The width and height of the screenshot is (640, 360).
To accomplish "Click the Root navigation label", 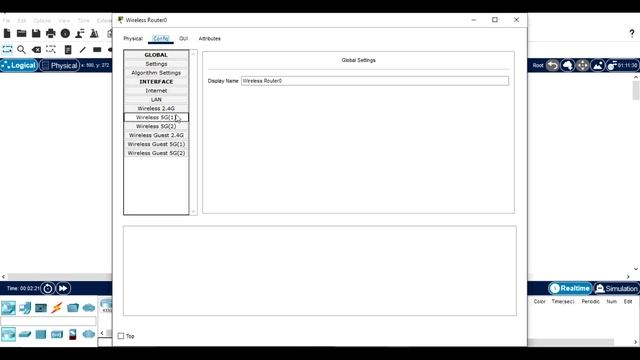I will (538, 65).
